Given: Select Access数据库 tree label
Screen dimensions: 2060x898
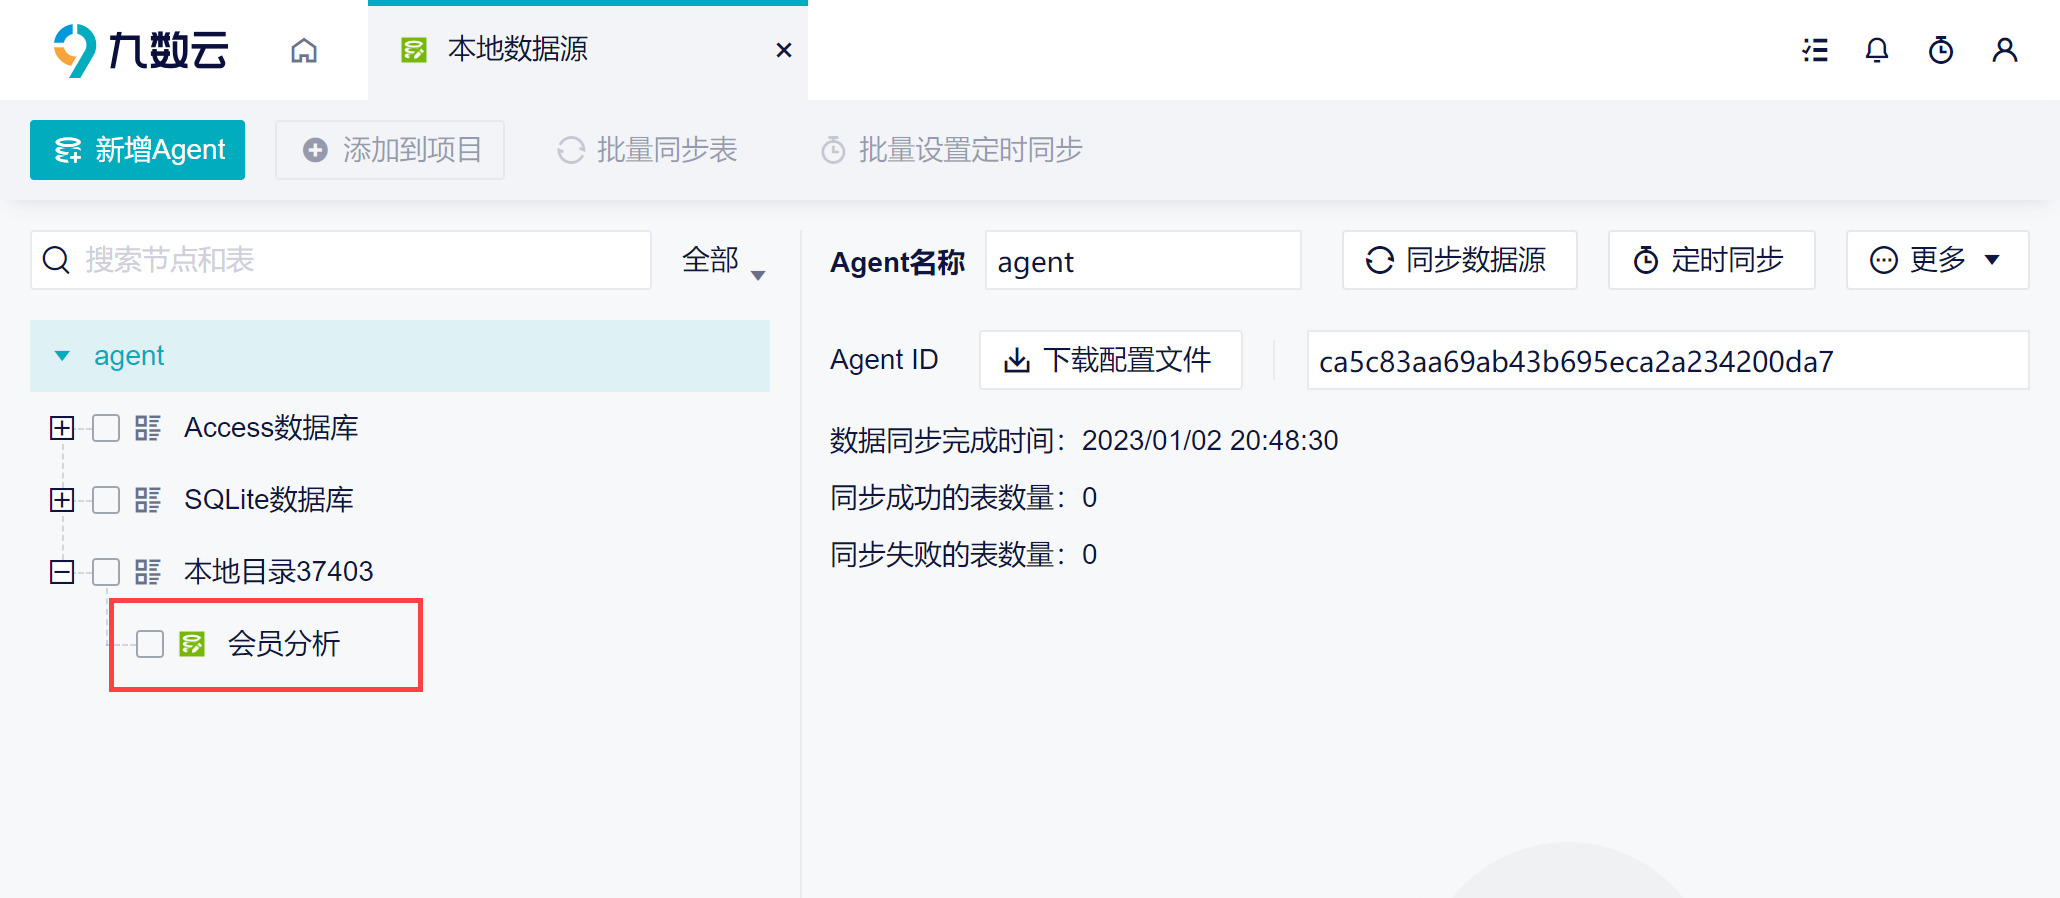Looking at the screenshot, I should [x=271, y=428].
